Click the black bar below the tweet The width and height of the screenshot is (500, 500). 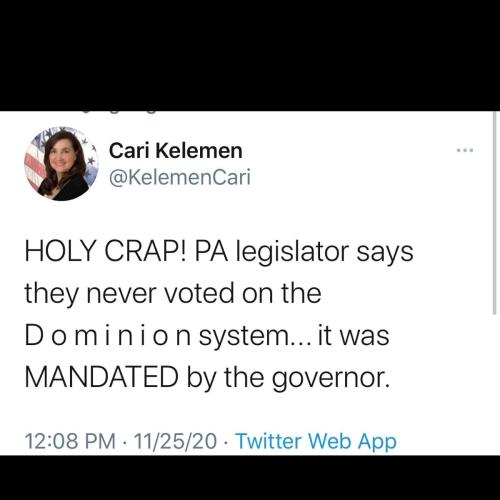click(250, 478)
